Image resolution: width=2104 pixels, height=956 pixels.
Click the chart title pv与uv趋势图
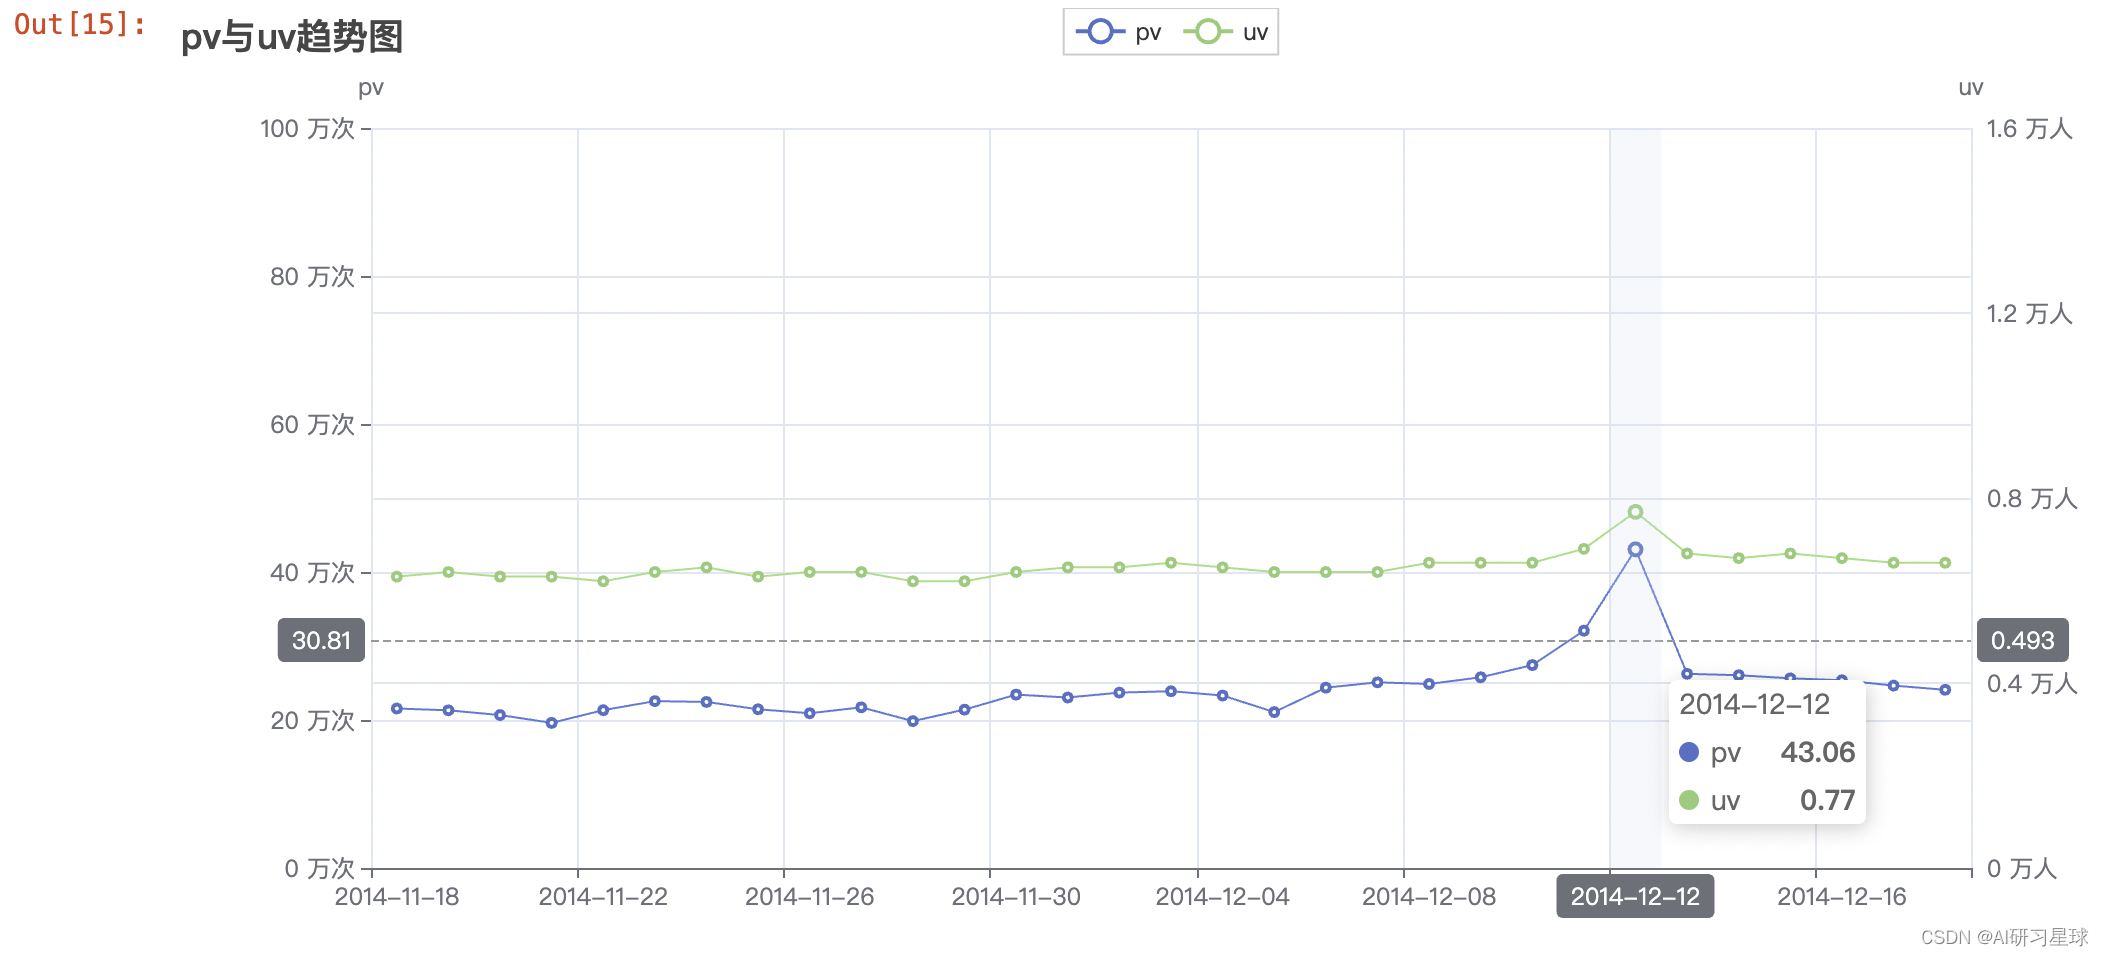tap(291, 37)
